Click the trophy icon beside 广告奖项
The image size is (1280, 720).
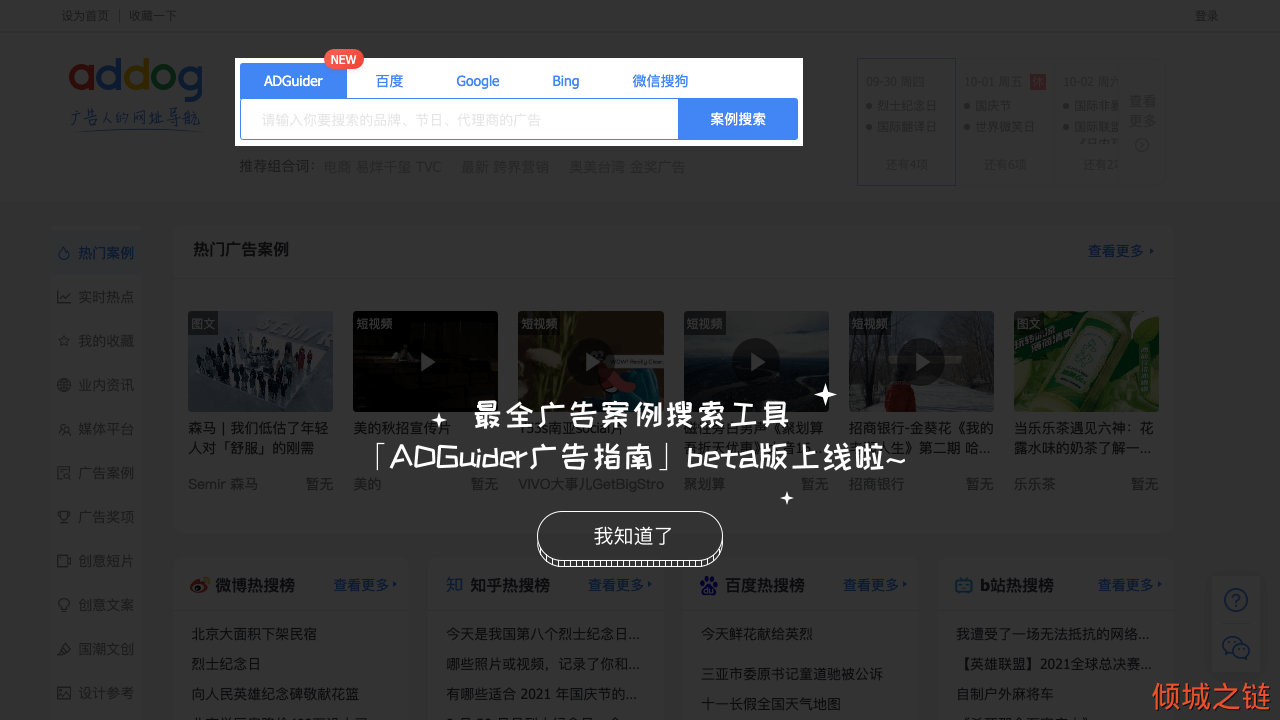pyautogui.click(x=64, y=517)
